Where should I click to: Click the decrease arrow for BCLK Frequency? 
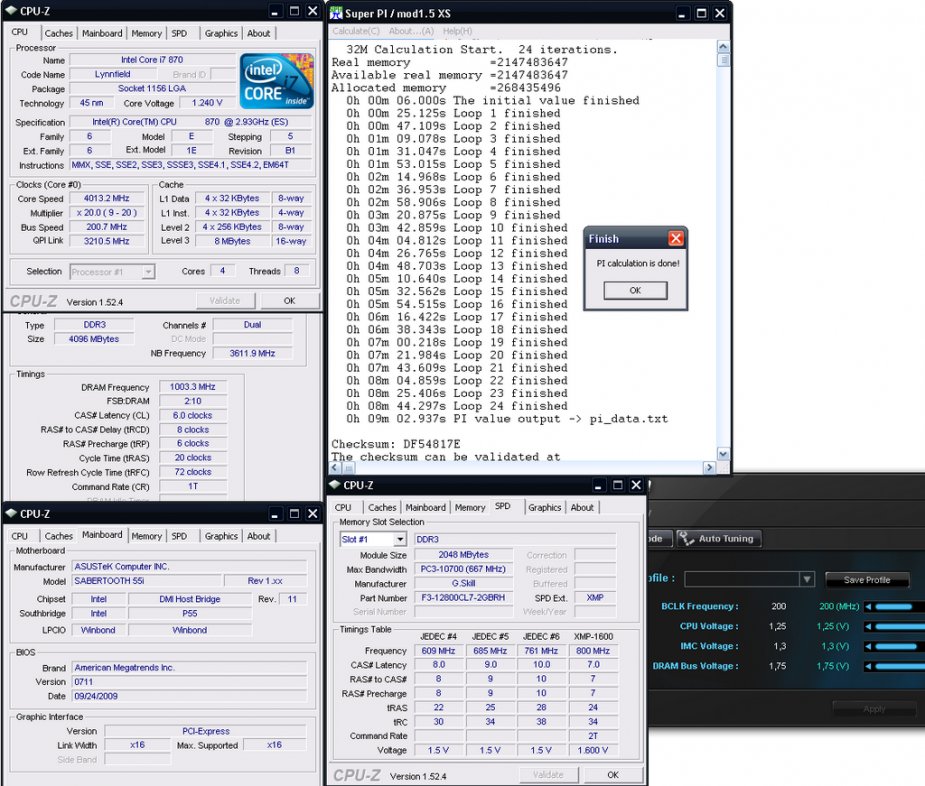pos(868,606)
